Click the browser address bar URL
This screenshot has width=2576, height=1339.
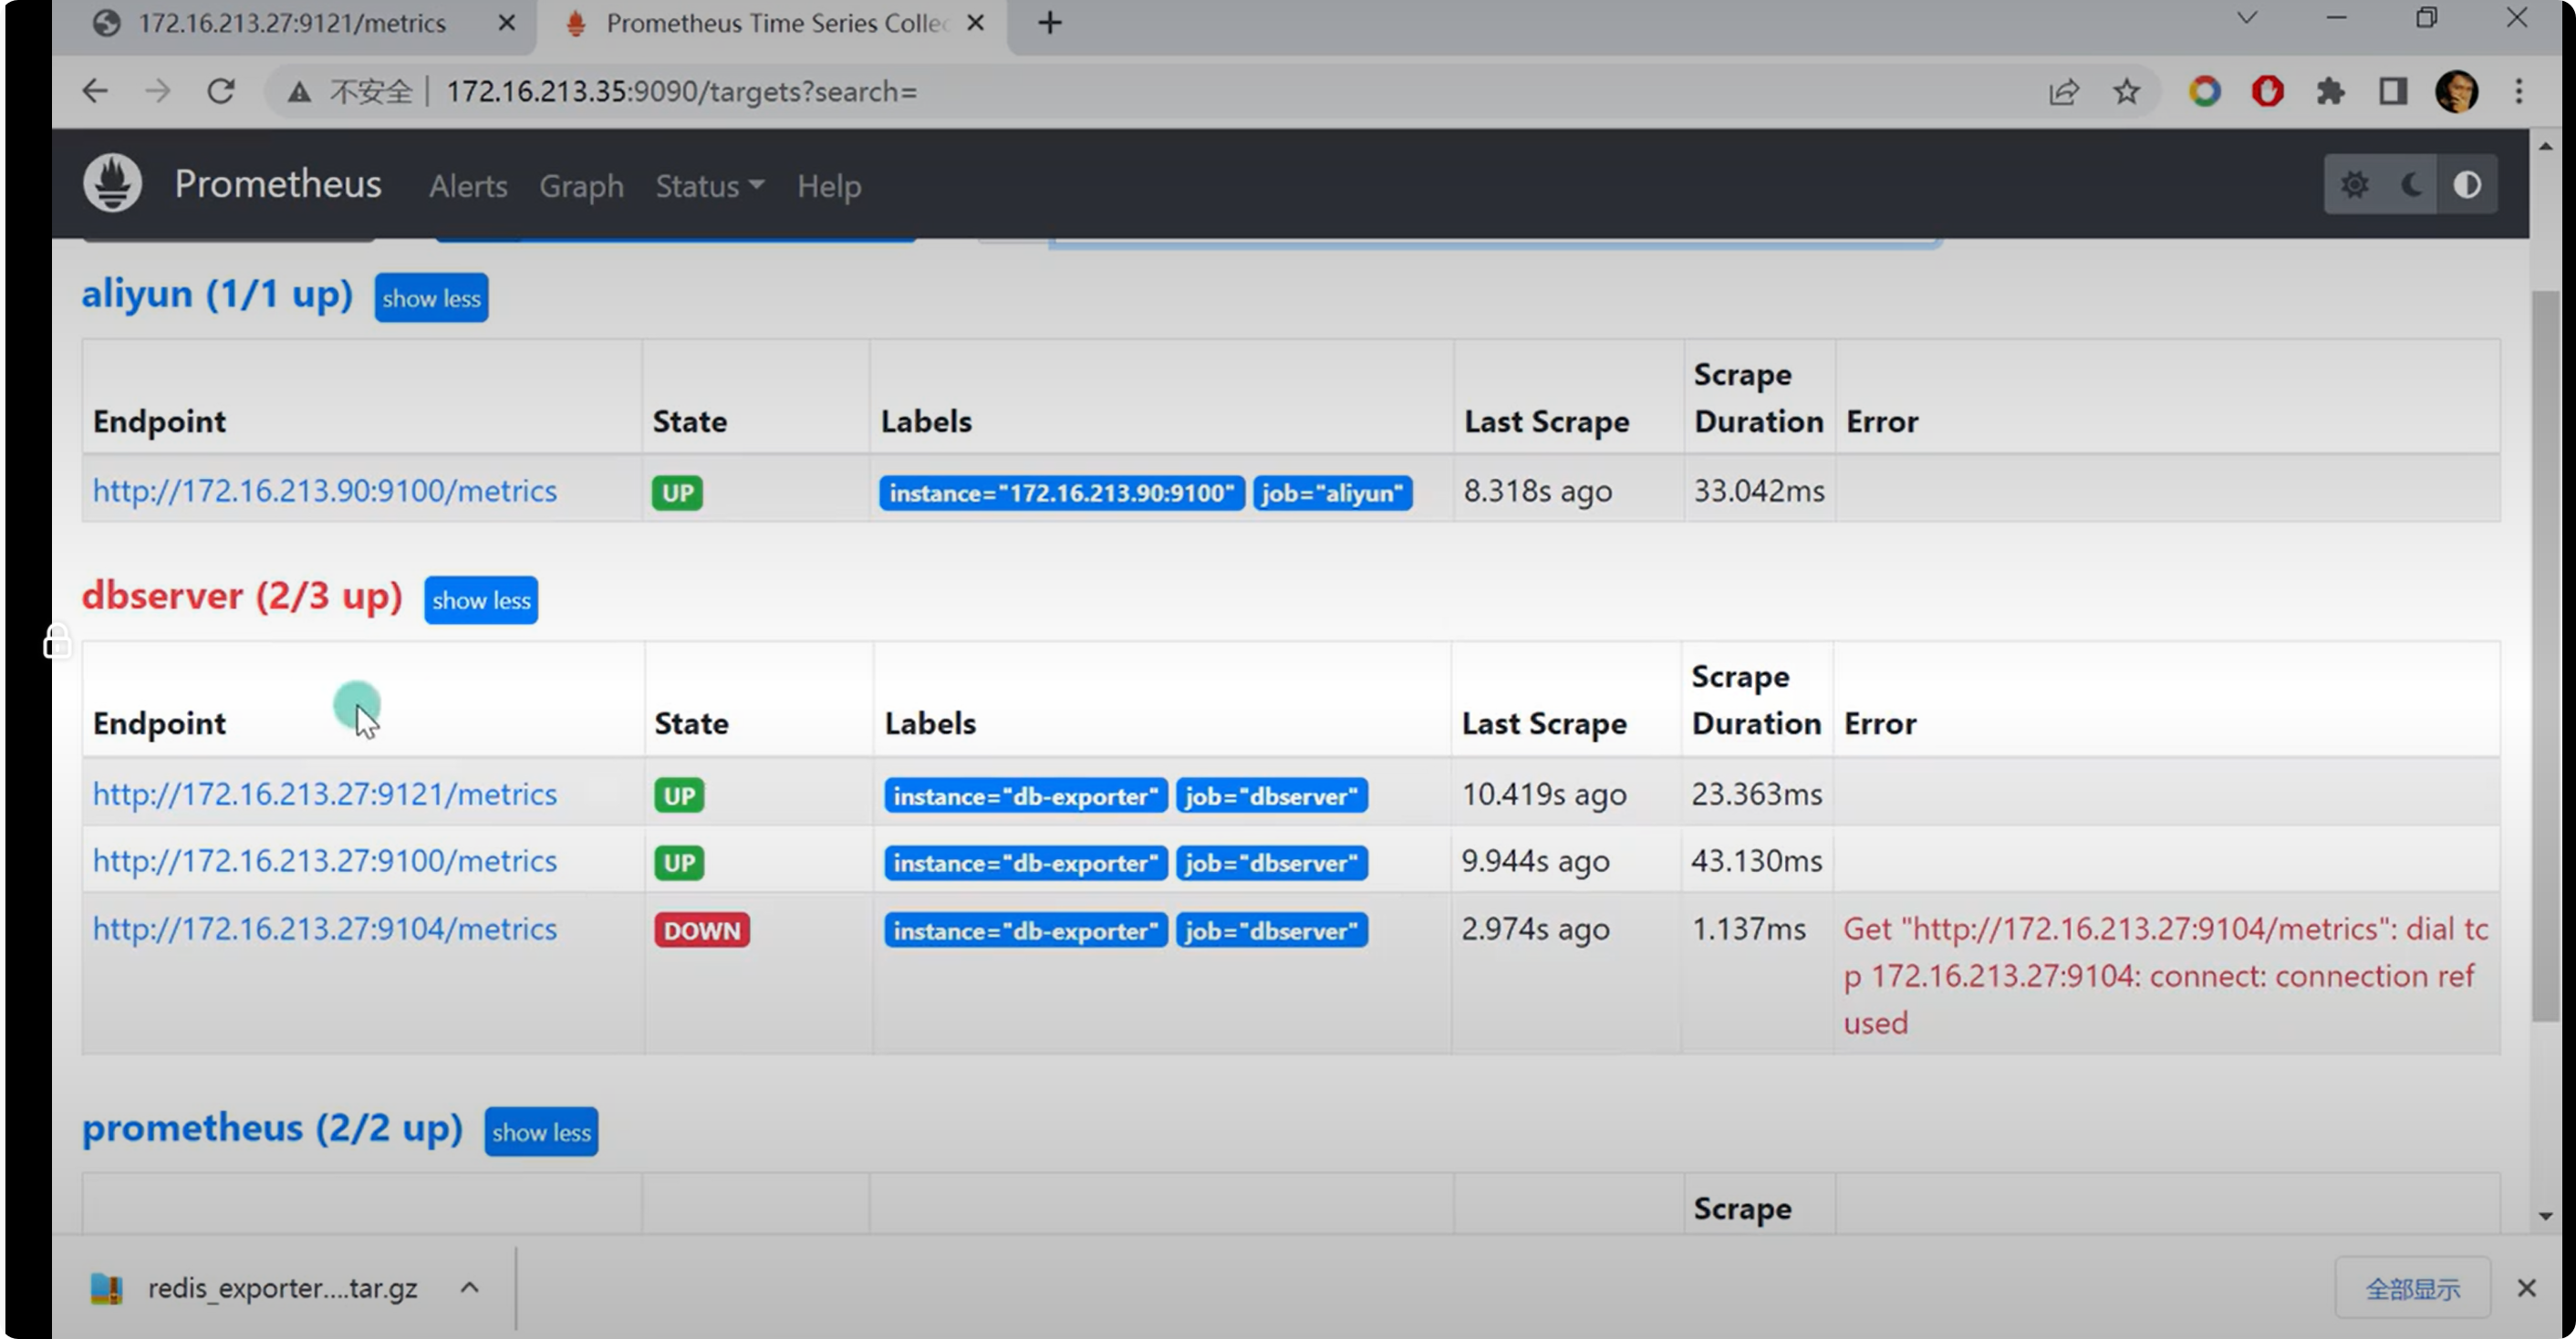click(x=681, y=92)
